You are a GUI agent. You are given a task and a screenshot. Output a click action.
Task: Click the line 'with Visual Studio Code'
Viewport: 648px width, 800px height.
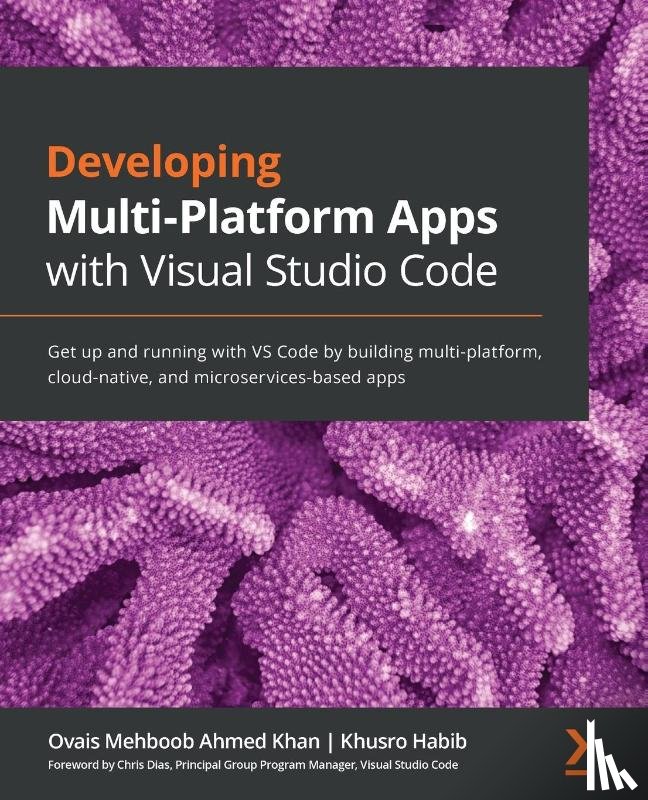tap(272, 269)
